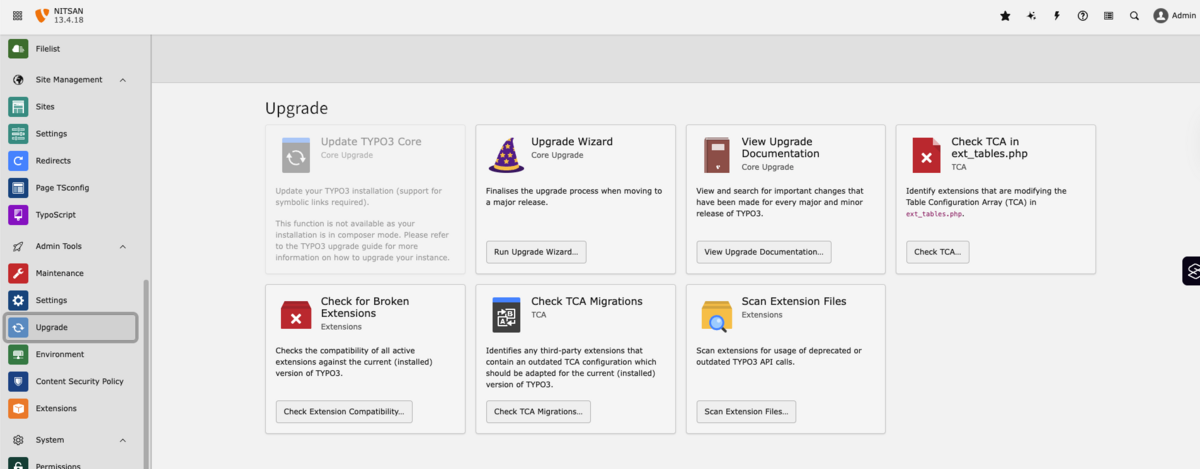Open the Redirects module
1200x469 pixels.
click(x=53, y=160)
